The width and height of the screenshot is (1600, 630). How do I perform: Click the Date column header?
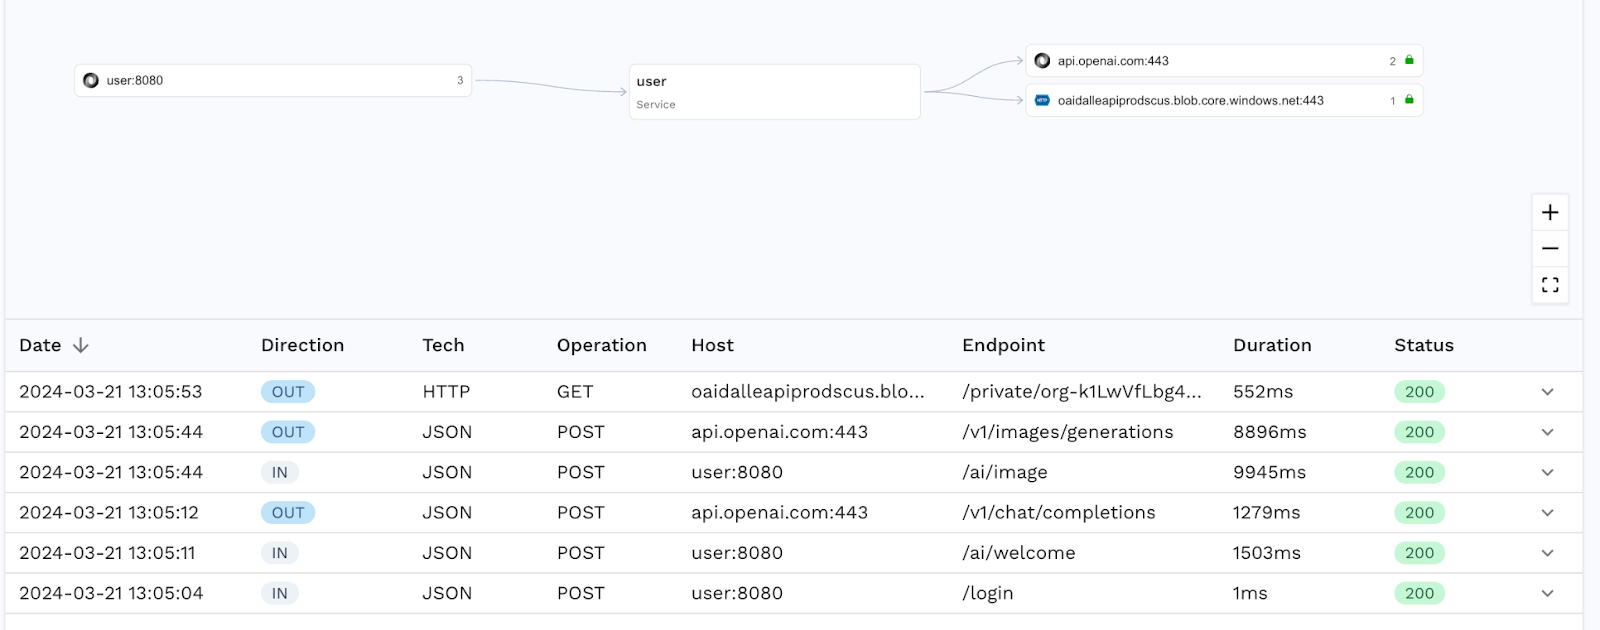pos(40,345)
